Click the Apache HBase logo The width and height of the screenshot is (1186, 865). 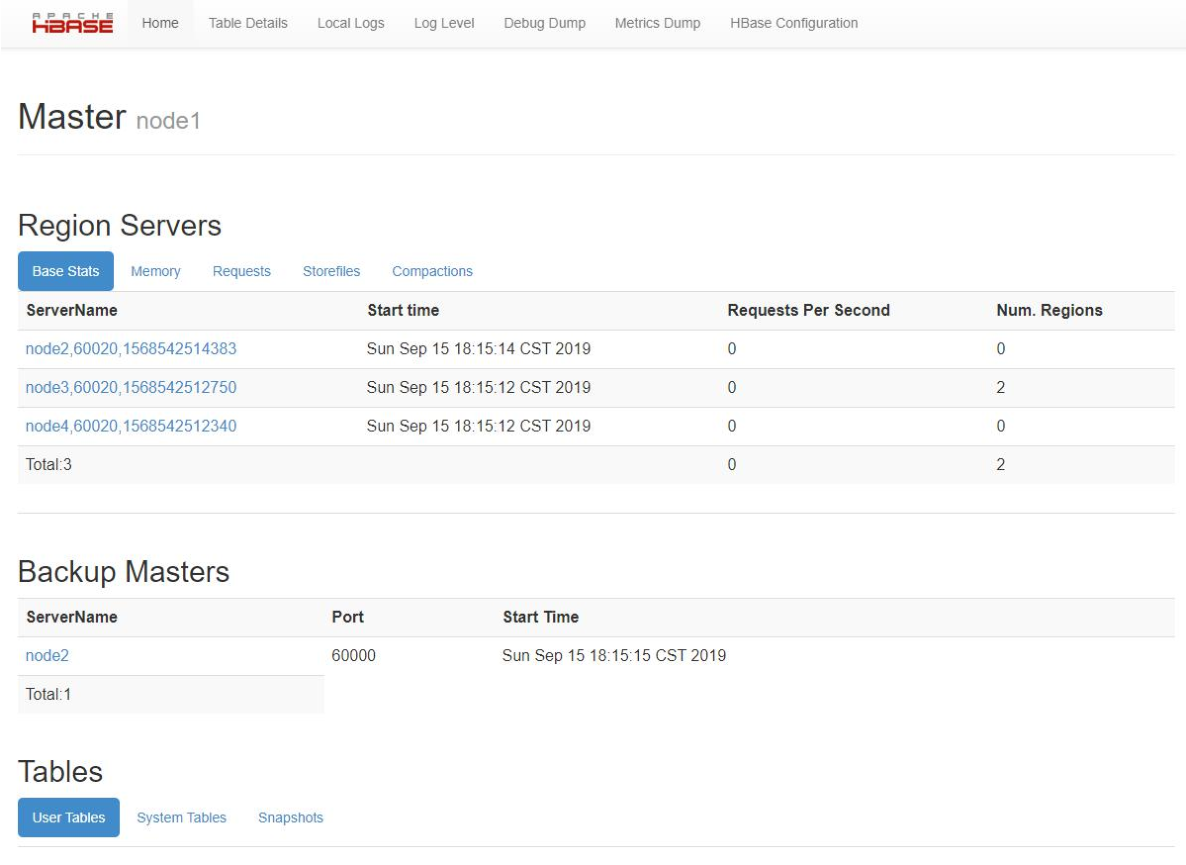point(70,22)
